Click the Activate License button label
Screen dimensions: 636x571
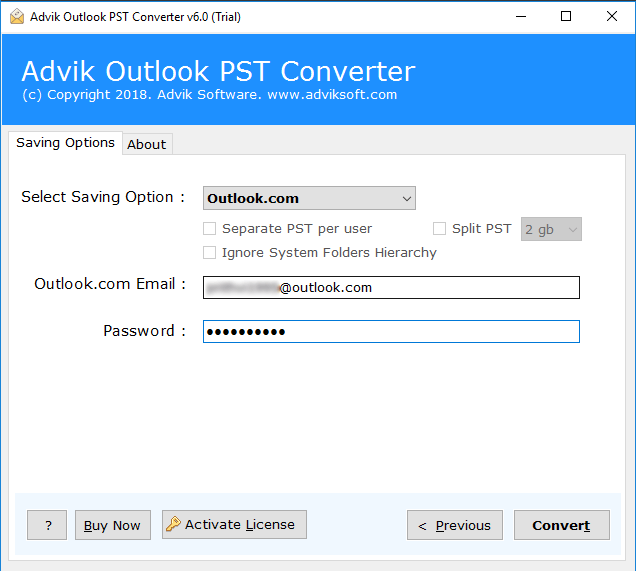click(240, 524)
